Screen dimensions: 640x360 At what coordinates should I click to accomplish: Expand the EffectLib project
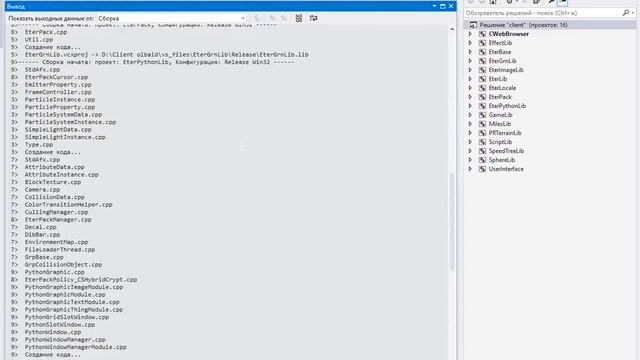[470, 43]
